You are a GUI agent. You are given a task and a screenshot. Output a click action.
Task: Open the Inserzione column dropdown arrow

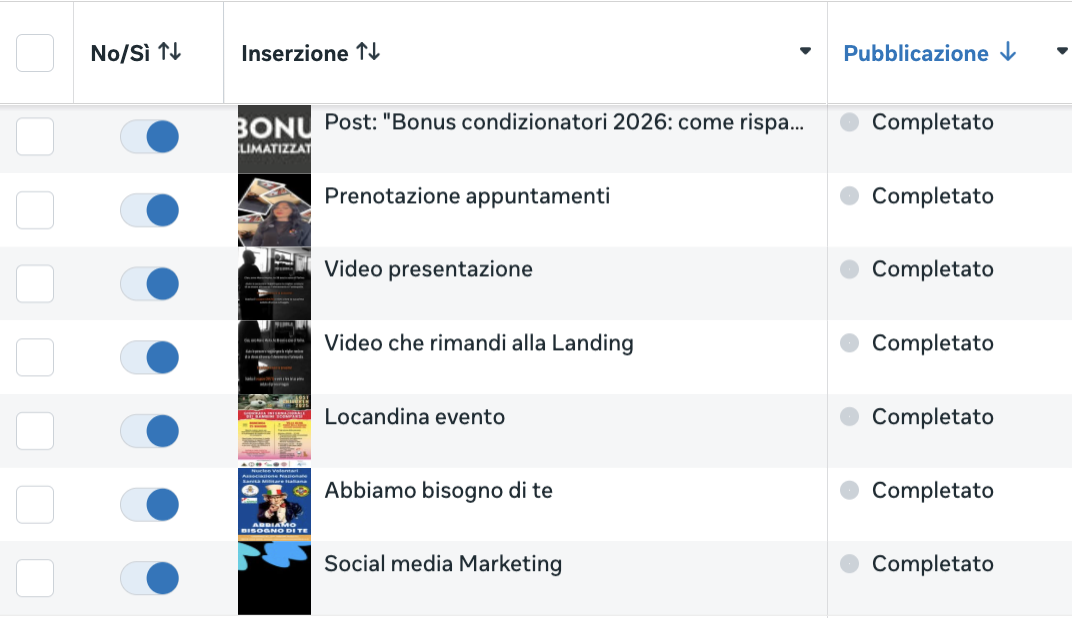pyautogui.click(x=805, y=51)
